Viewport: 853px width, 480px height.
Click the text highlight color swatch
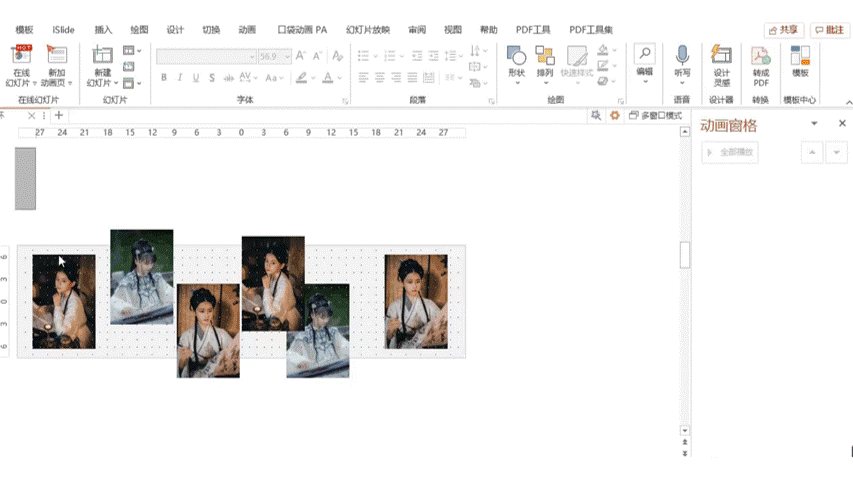coord(301,78)
